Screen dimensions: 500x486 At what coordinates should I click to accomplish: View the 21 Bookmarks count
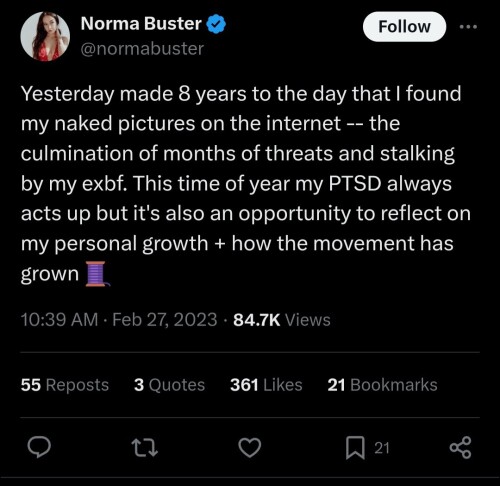382,385
